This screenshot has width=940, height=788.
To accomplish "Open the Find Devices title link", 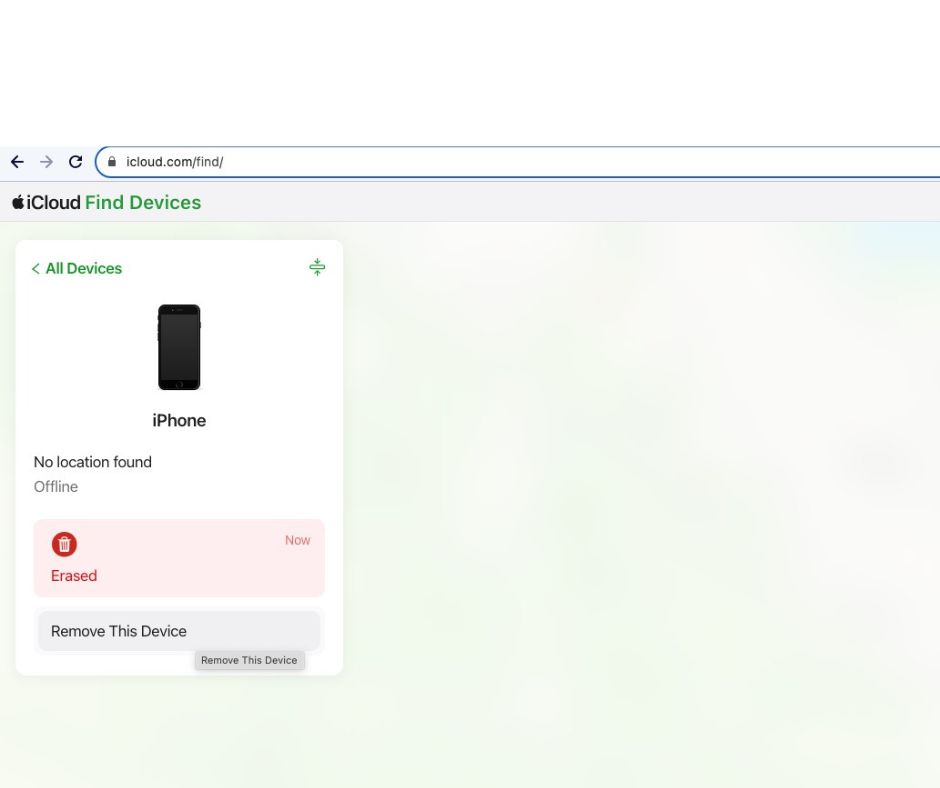I will pos(143,203).
